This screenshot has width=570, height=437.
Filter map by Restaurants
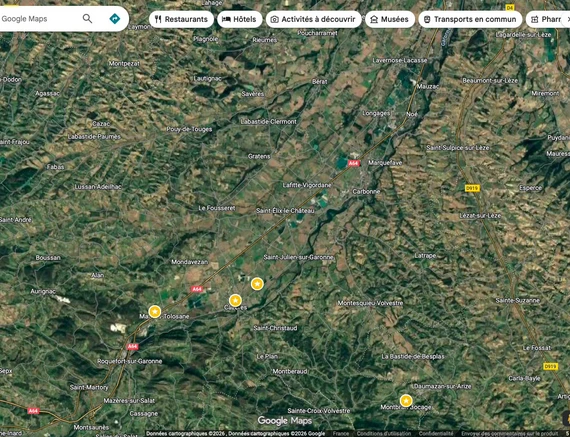coord(181,19)
